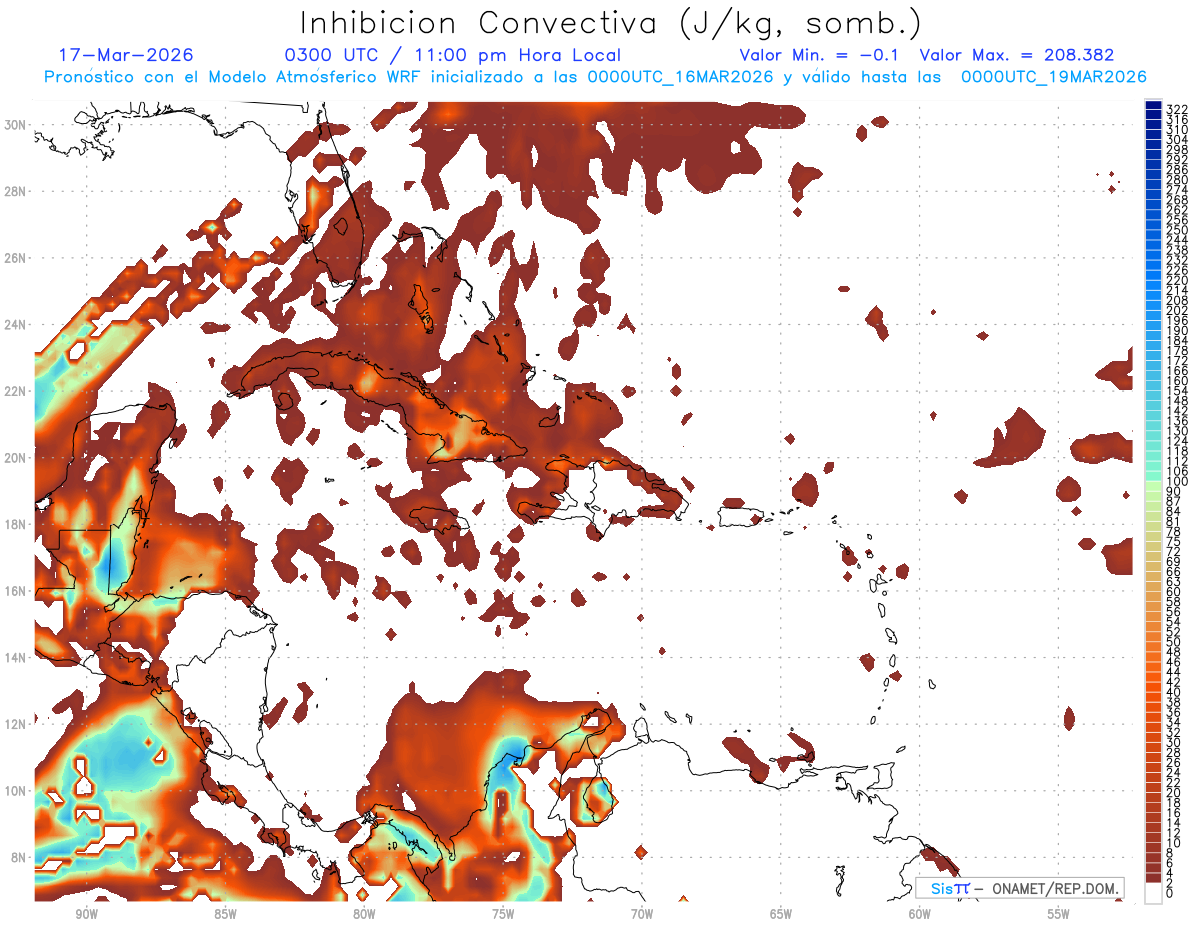
Task: Click the '90W' longitude label
Action: [86, 914]
